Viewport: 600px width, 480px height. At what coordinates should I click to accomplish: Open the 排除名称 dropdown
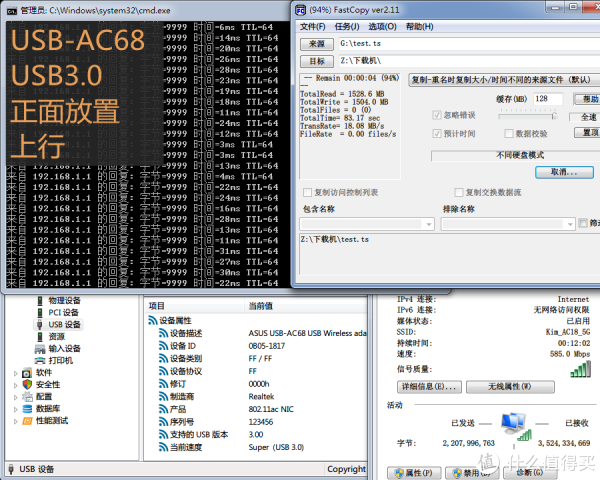[x=570, y=224]
